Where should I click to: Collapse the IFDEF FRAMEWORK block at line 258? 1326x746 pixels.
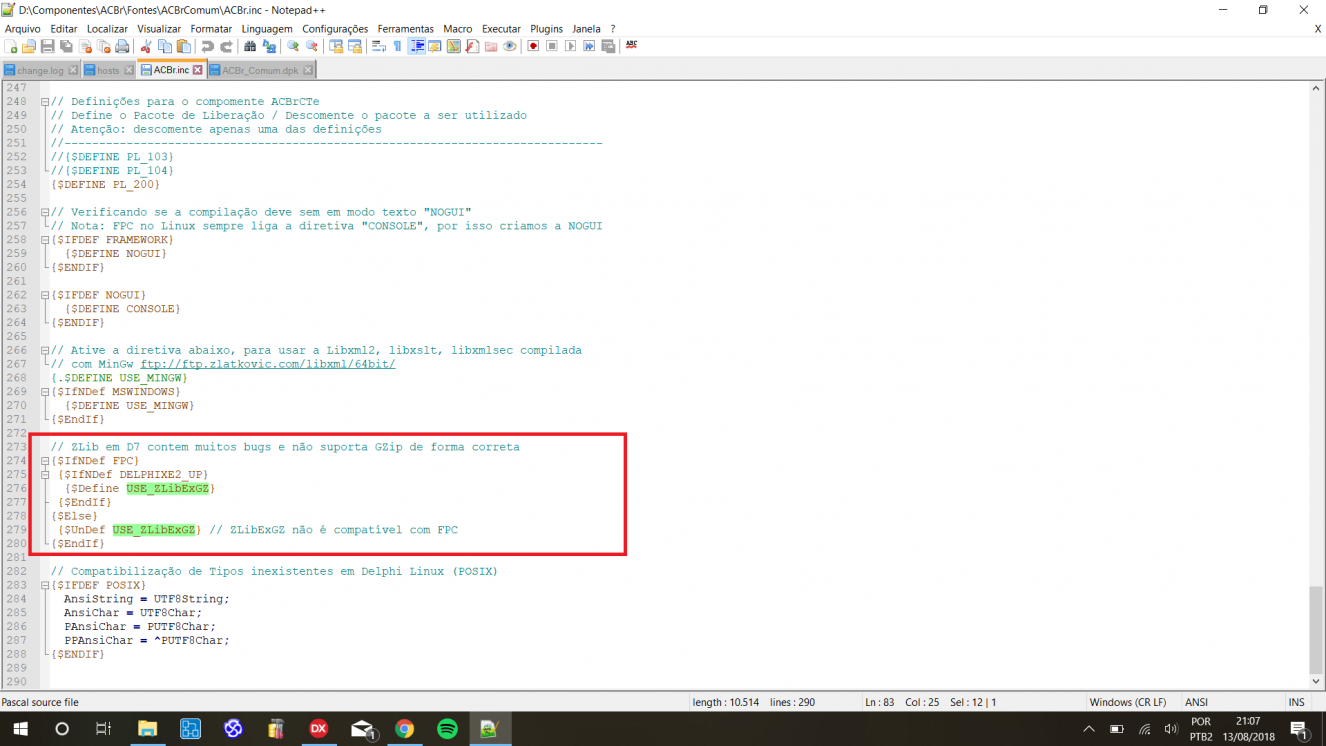[x=45, y=240]
